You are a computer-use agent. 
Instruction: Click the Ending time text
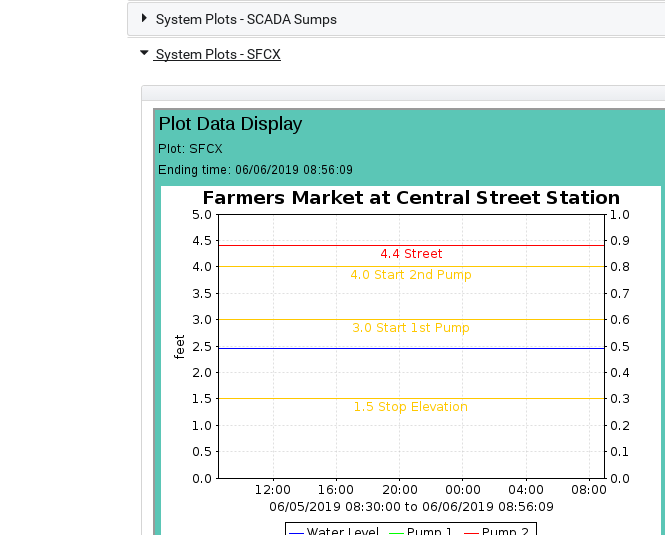(255, 170)
